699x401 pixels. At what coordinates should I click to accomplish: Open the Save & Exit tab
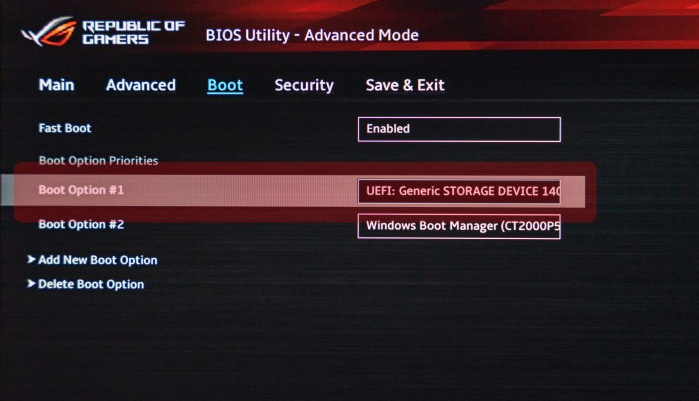coord(405,85)
